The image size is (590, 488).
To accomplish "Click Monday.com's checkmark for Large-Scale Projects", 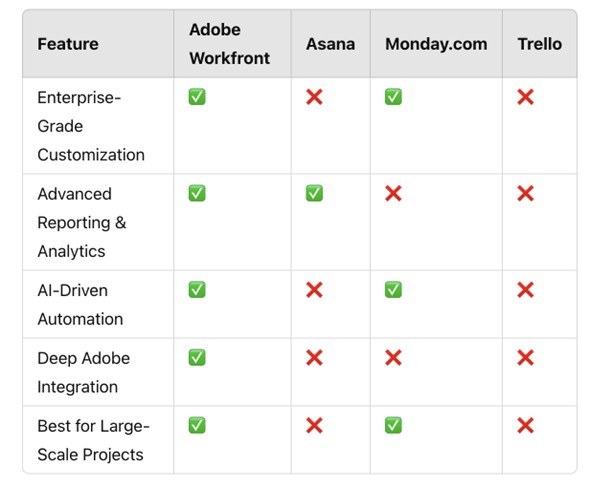I will coord(393,425).
